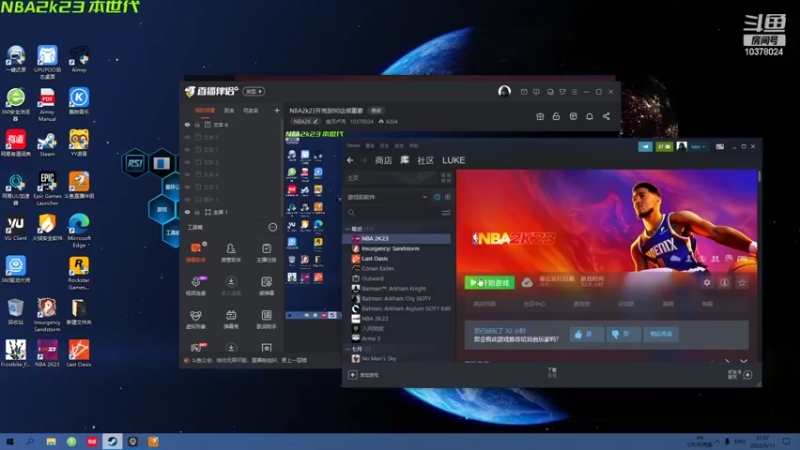Image resolution: width=800 pixels, height=450 pixels.
Task: Click Steam announcements megaphone button
Action: pos(645,146)
